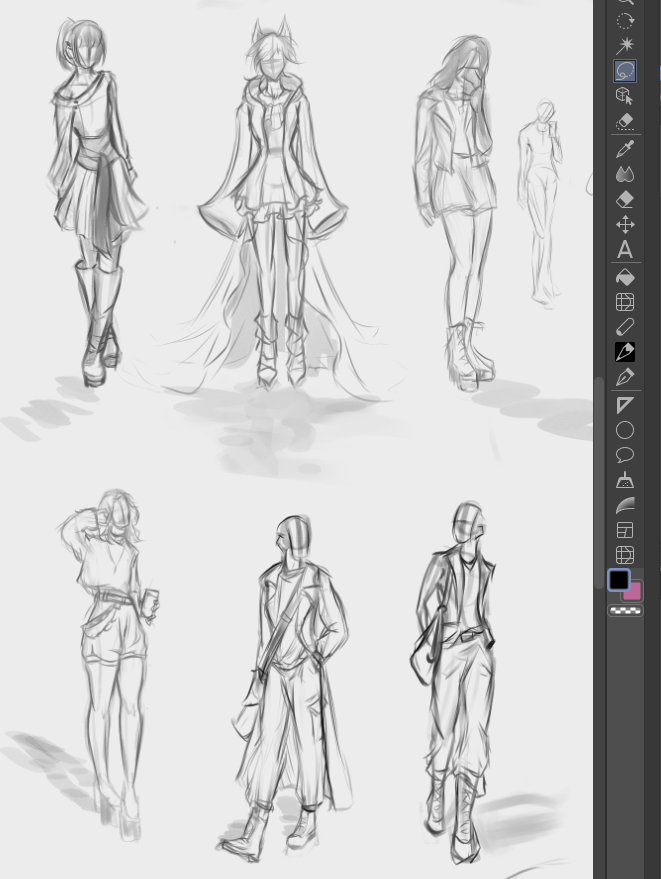Viewport: 661px width, 879px height.
Task: Select the Blend droplets tool
Action: (625, 174)
